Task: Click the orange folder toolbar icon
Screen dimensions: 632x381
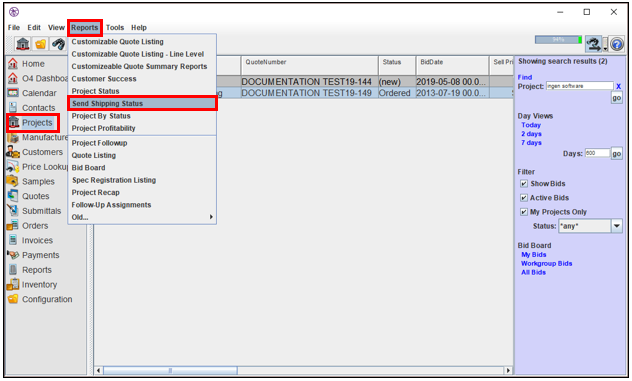Action: coord(40,44)
